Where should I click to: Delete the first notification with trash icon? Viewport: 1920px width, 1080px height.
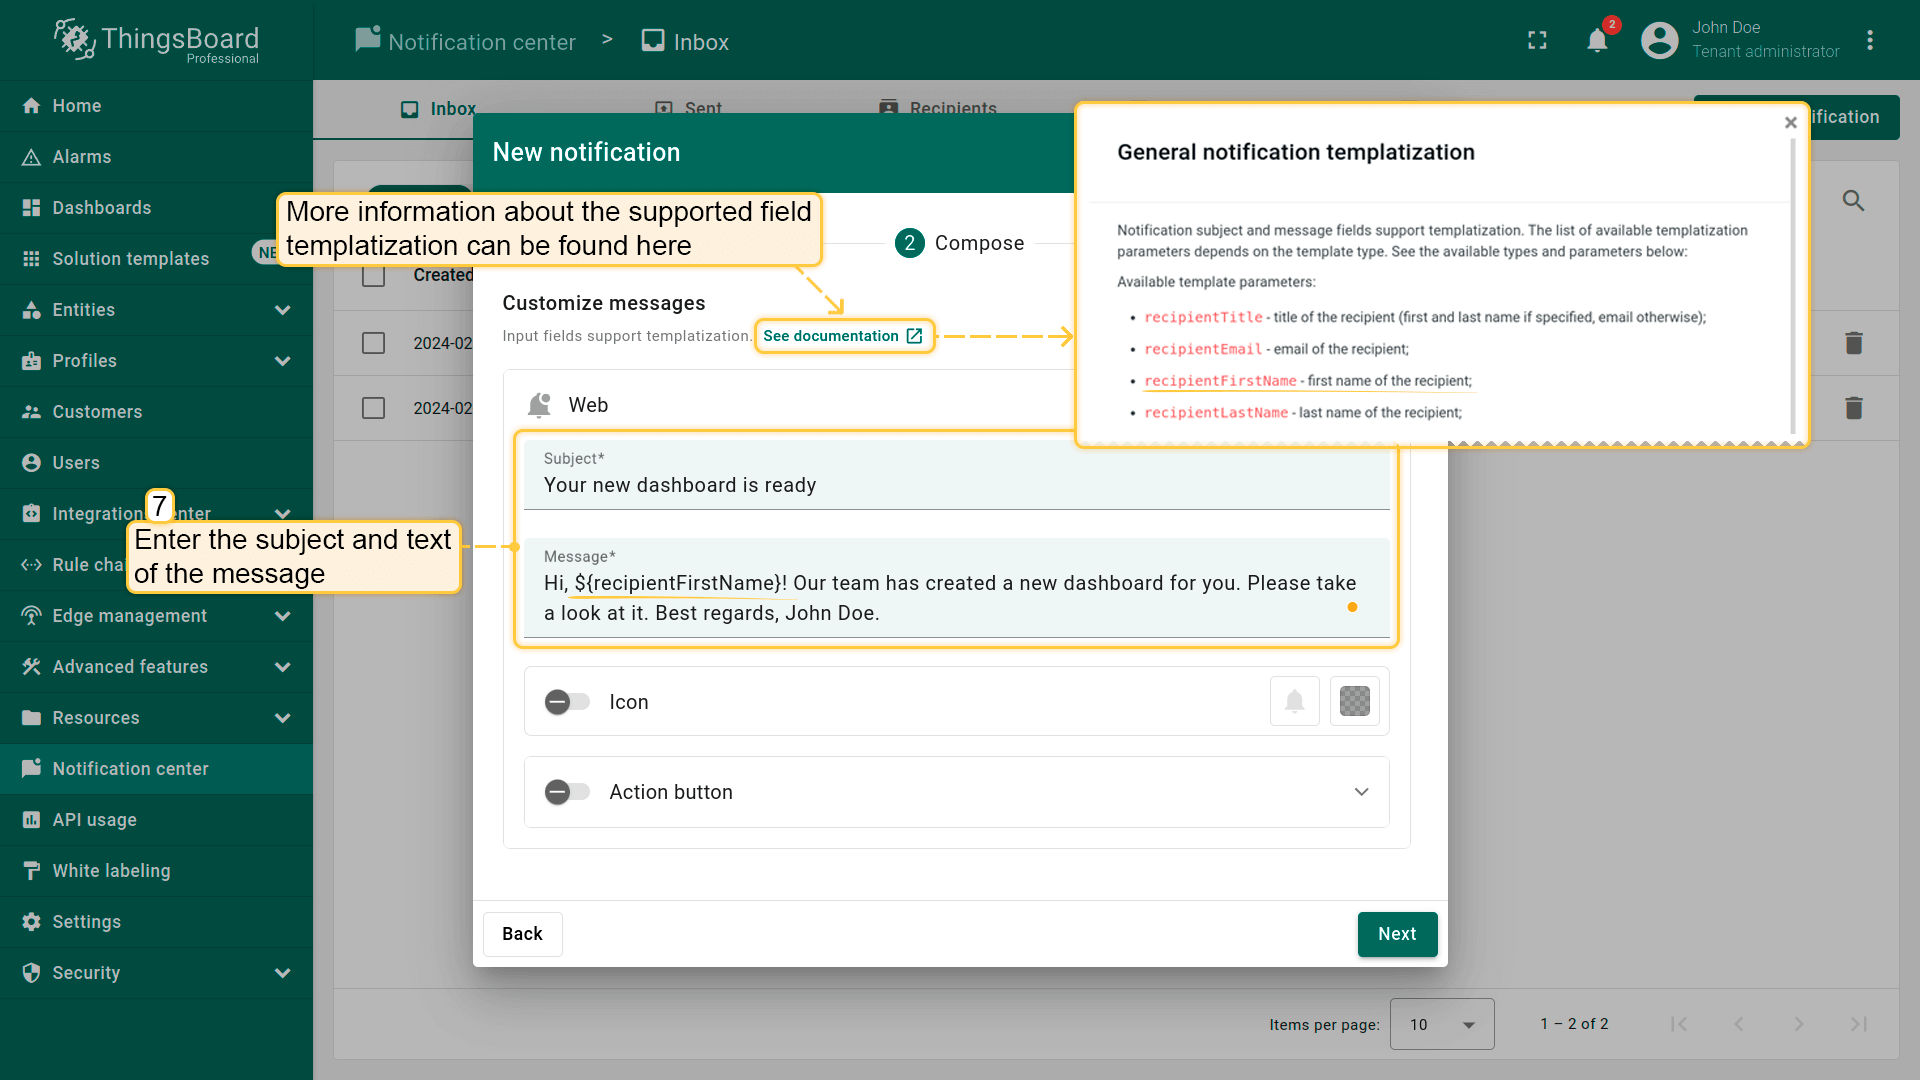(1853, 343)
